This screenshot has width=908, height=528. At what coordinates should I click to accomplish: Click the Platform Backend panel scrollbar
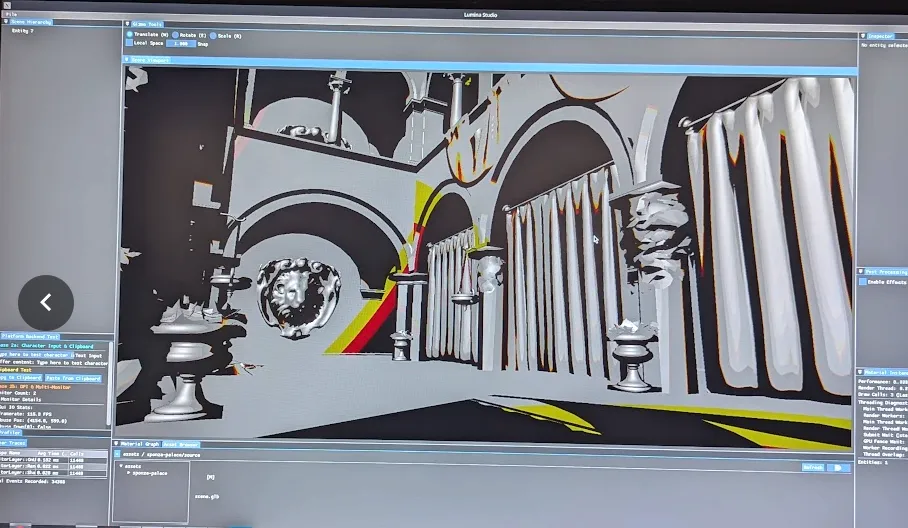[x=110, y=382]
